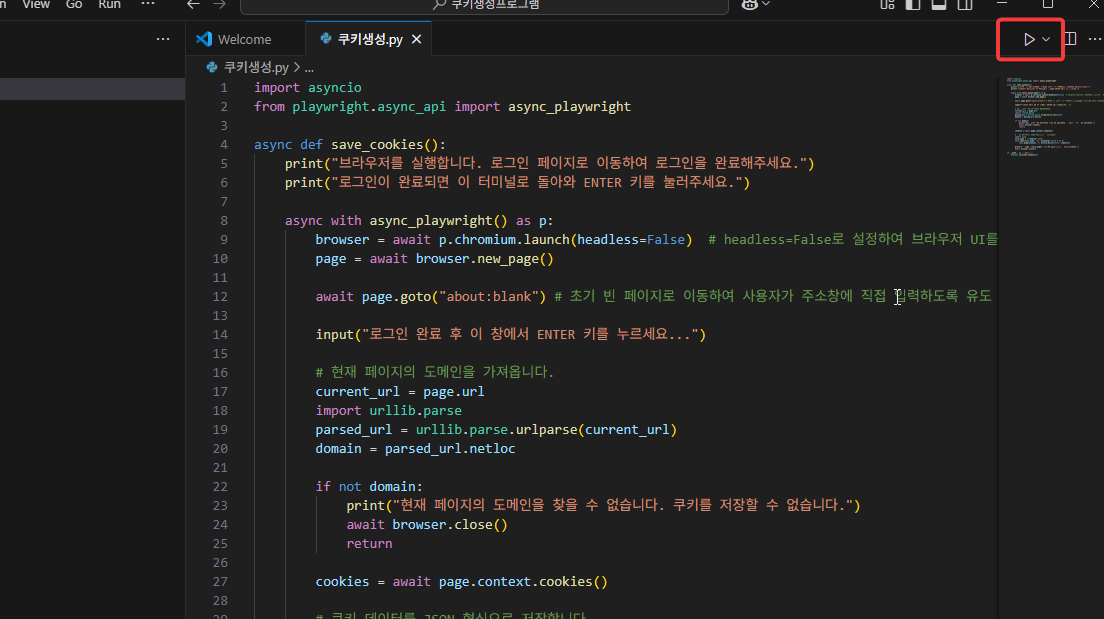
Task: Run the Python file using the play button
Action: (1029, 38)
